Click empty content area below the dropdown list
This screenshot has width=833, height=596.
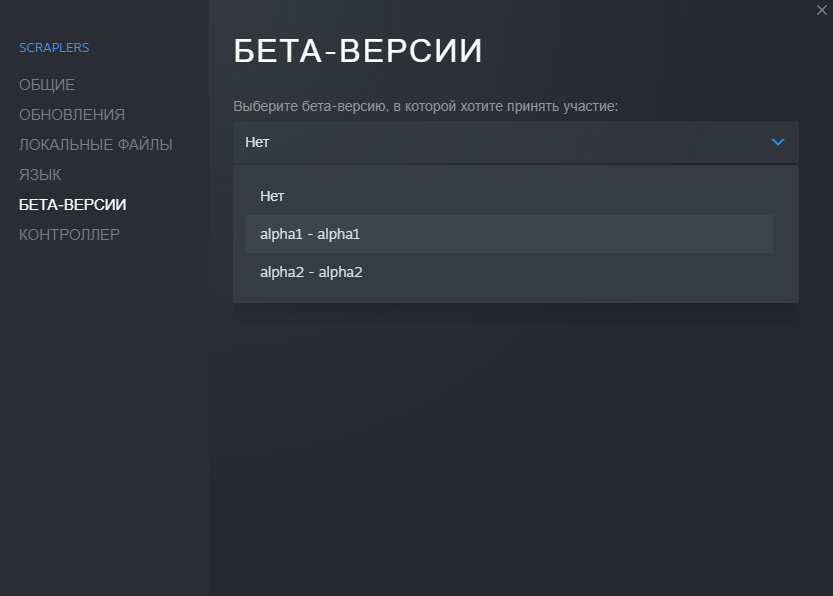click(x=515, y=440)
